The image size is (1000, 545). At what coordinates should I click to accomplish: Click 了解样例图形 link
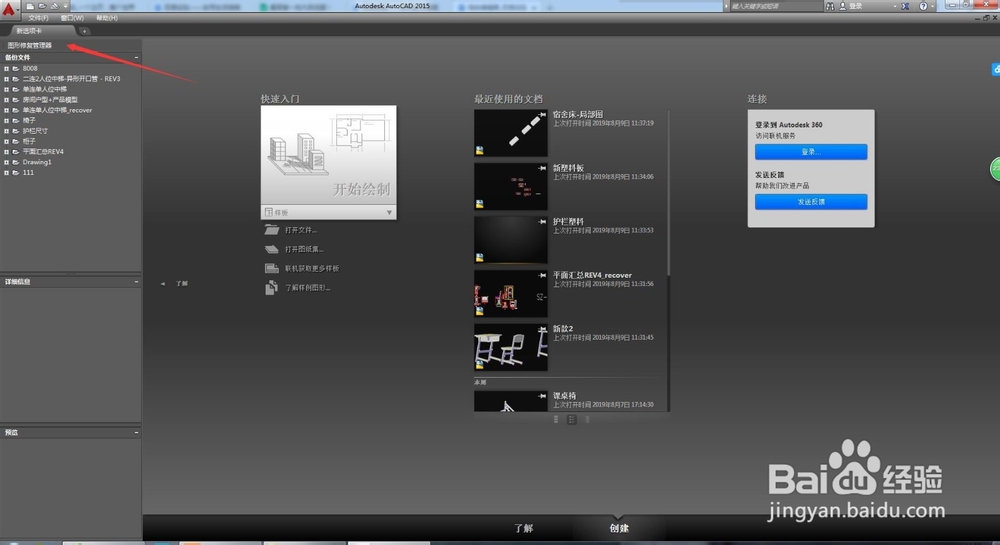pos(307,288)
